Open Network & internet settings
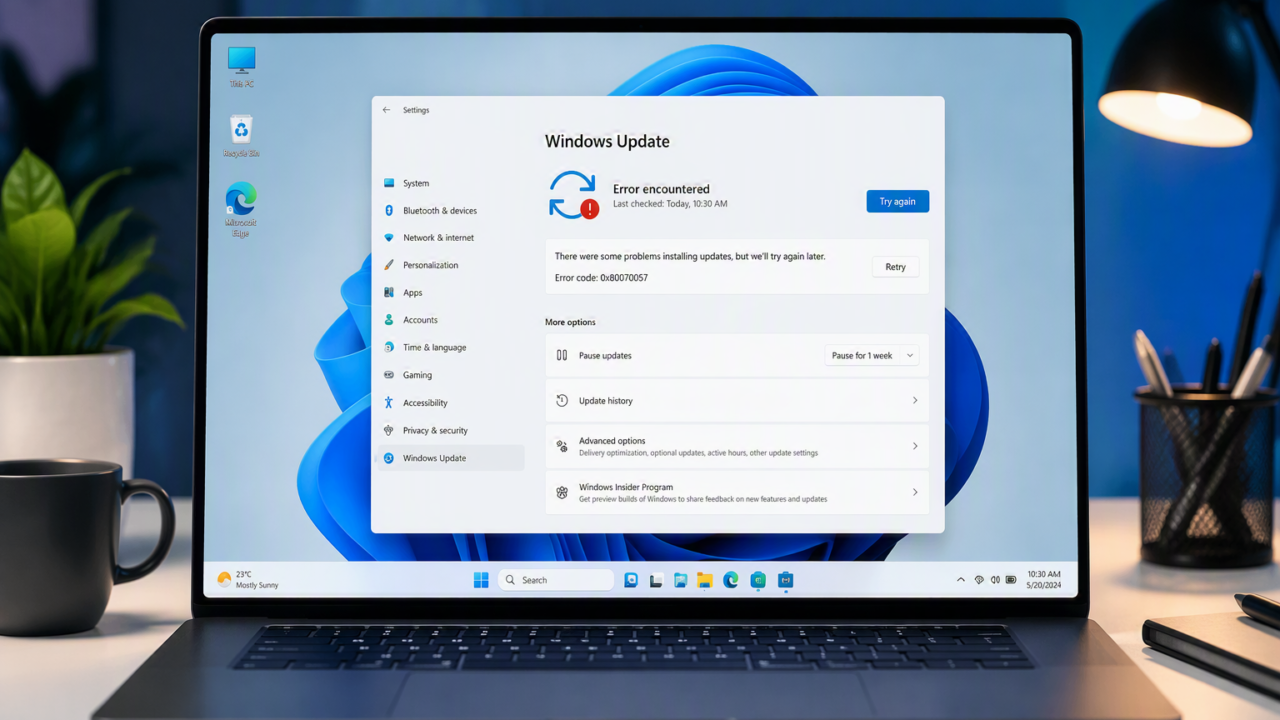The image size is (1280, 720). pyautogui.click(x=449, y=238)
